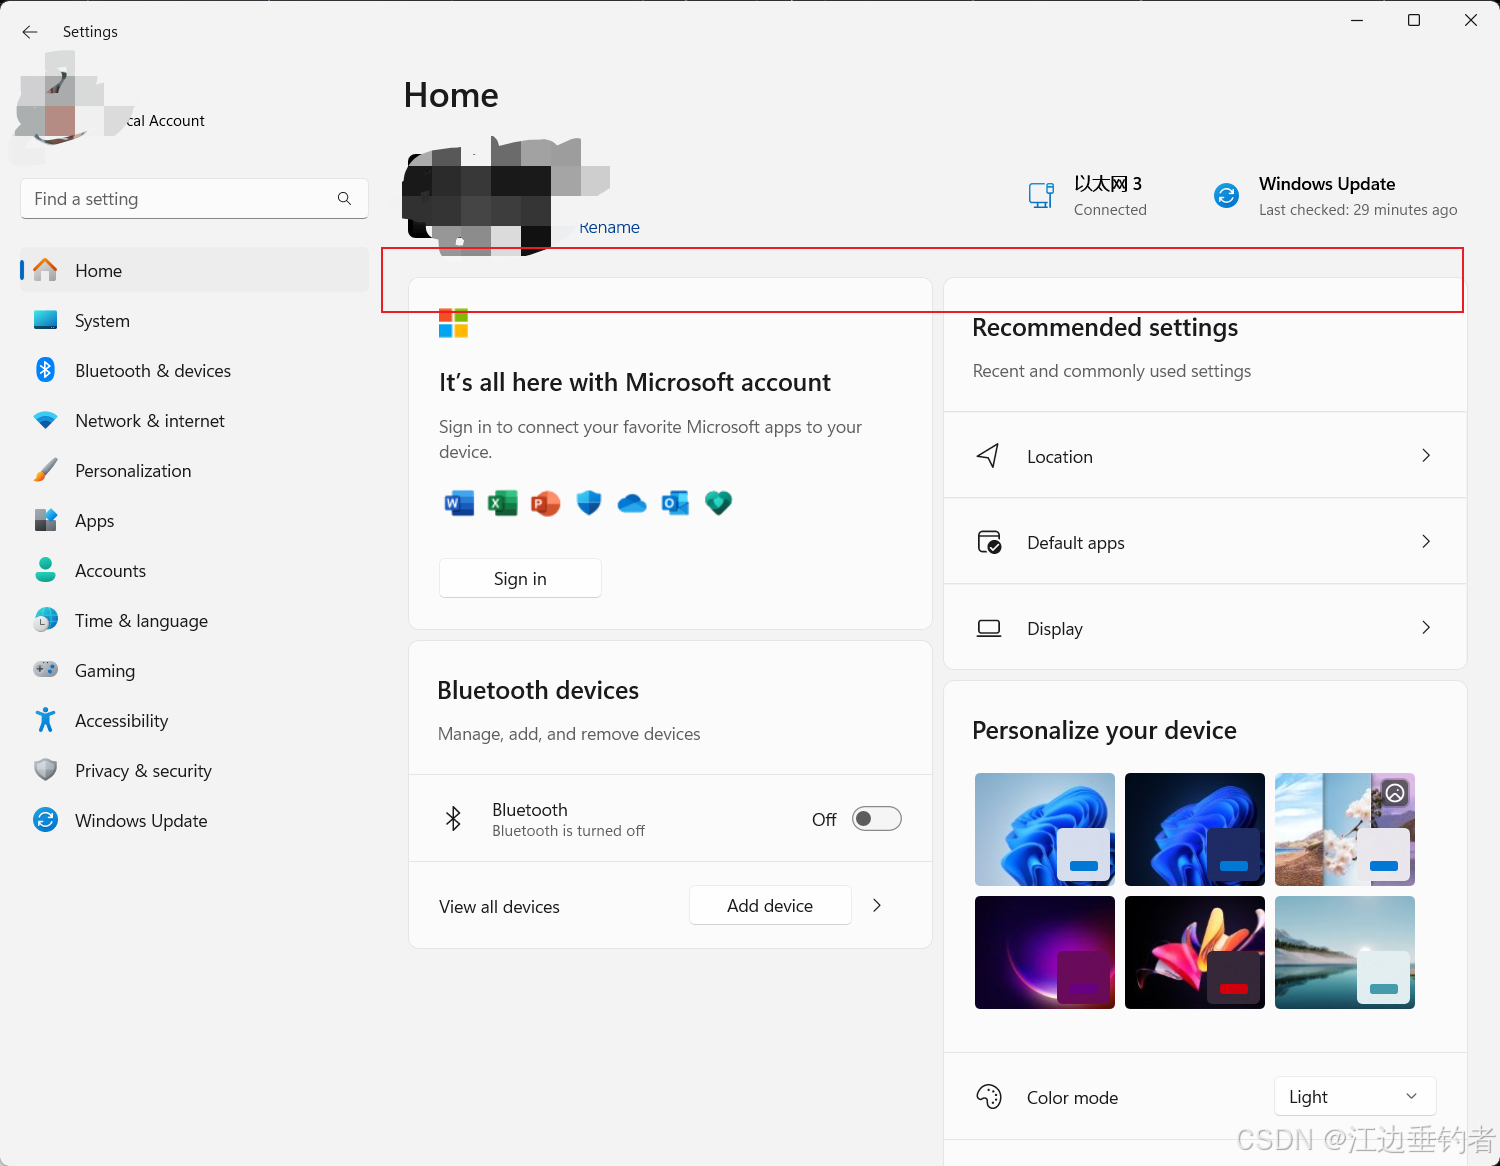Open Windows Update last checked status

click(x=1335, y=195)
